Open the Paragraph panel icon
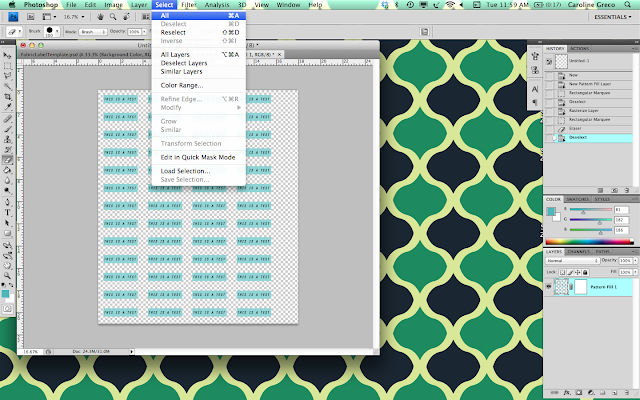This screenshot has width=640, height=400. point(535,102)
